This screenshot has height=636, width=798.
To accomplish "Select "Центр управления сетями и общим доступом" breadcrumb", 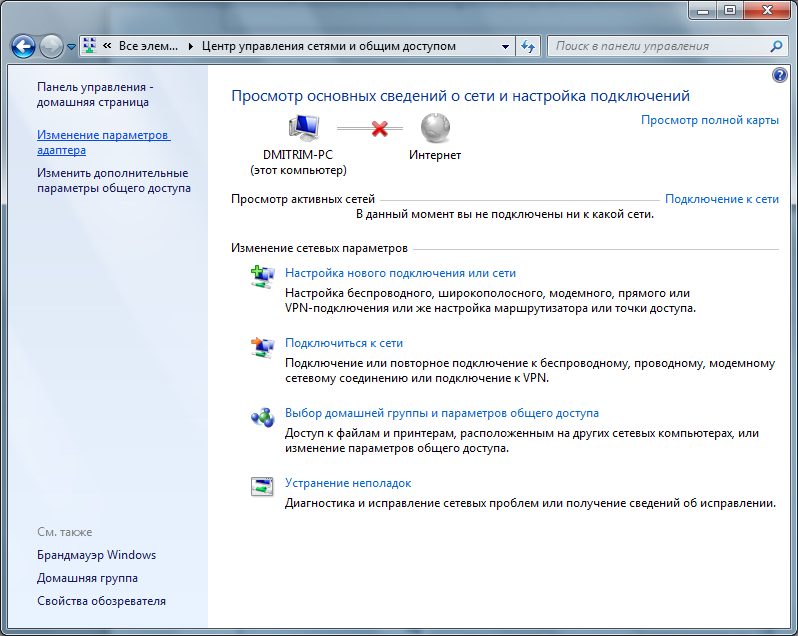I will pyautogui.click(x=329, y=46).
